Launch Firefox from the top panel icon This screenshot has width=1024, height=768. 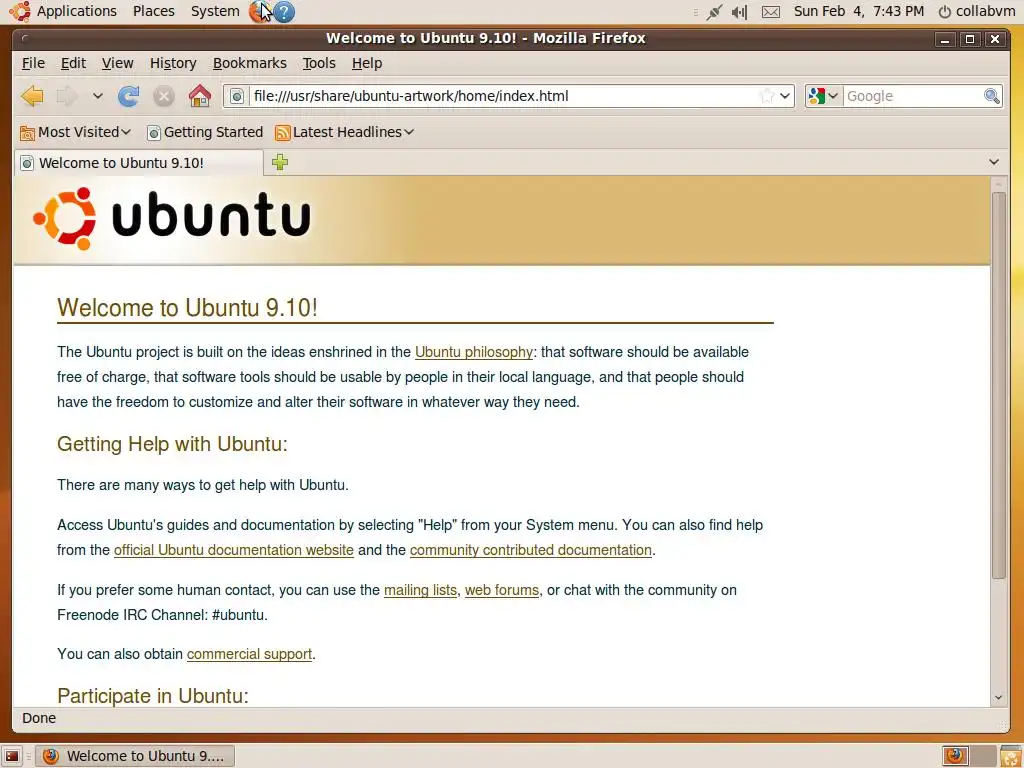coord(259,11)
